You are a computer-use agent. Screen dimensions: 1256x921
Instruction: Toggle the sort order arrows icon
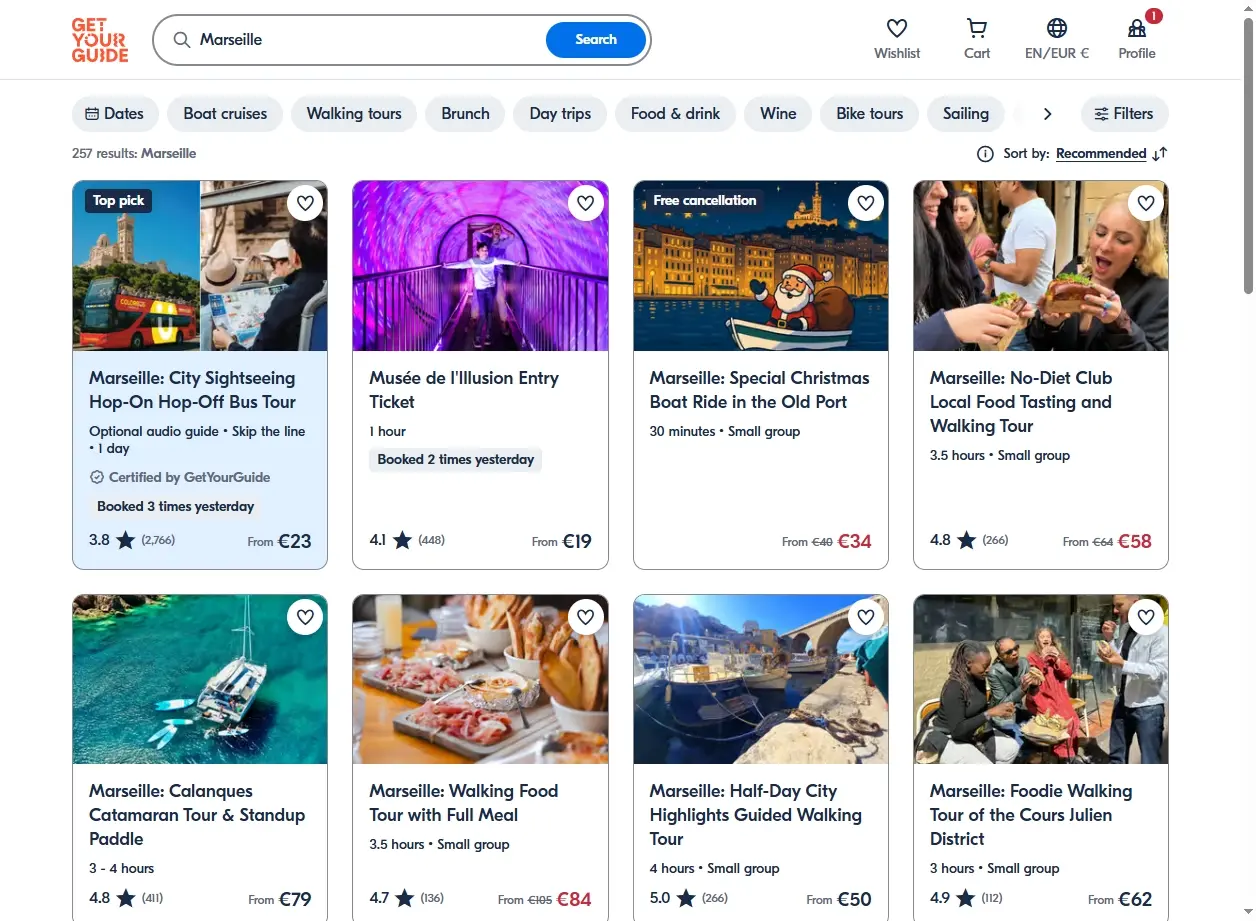1160,154
